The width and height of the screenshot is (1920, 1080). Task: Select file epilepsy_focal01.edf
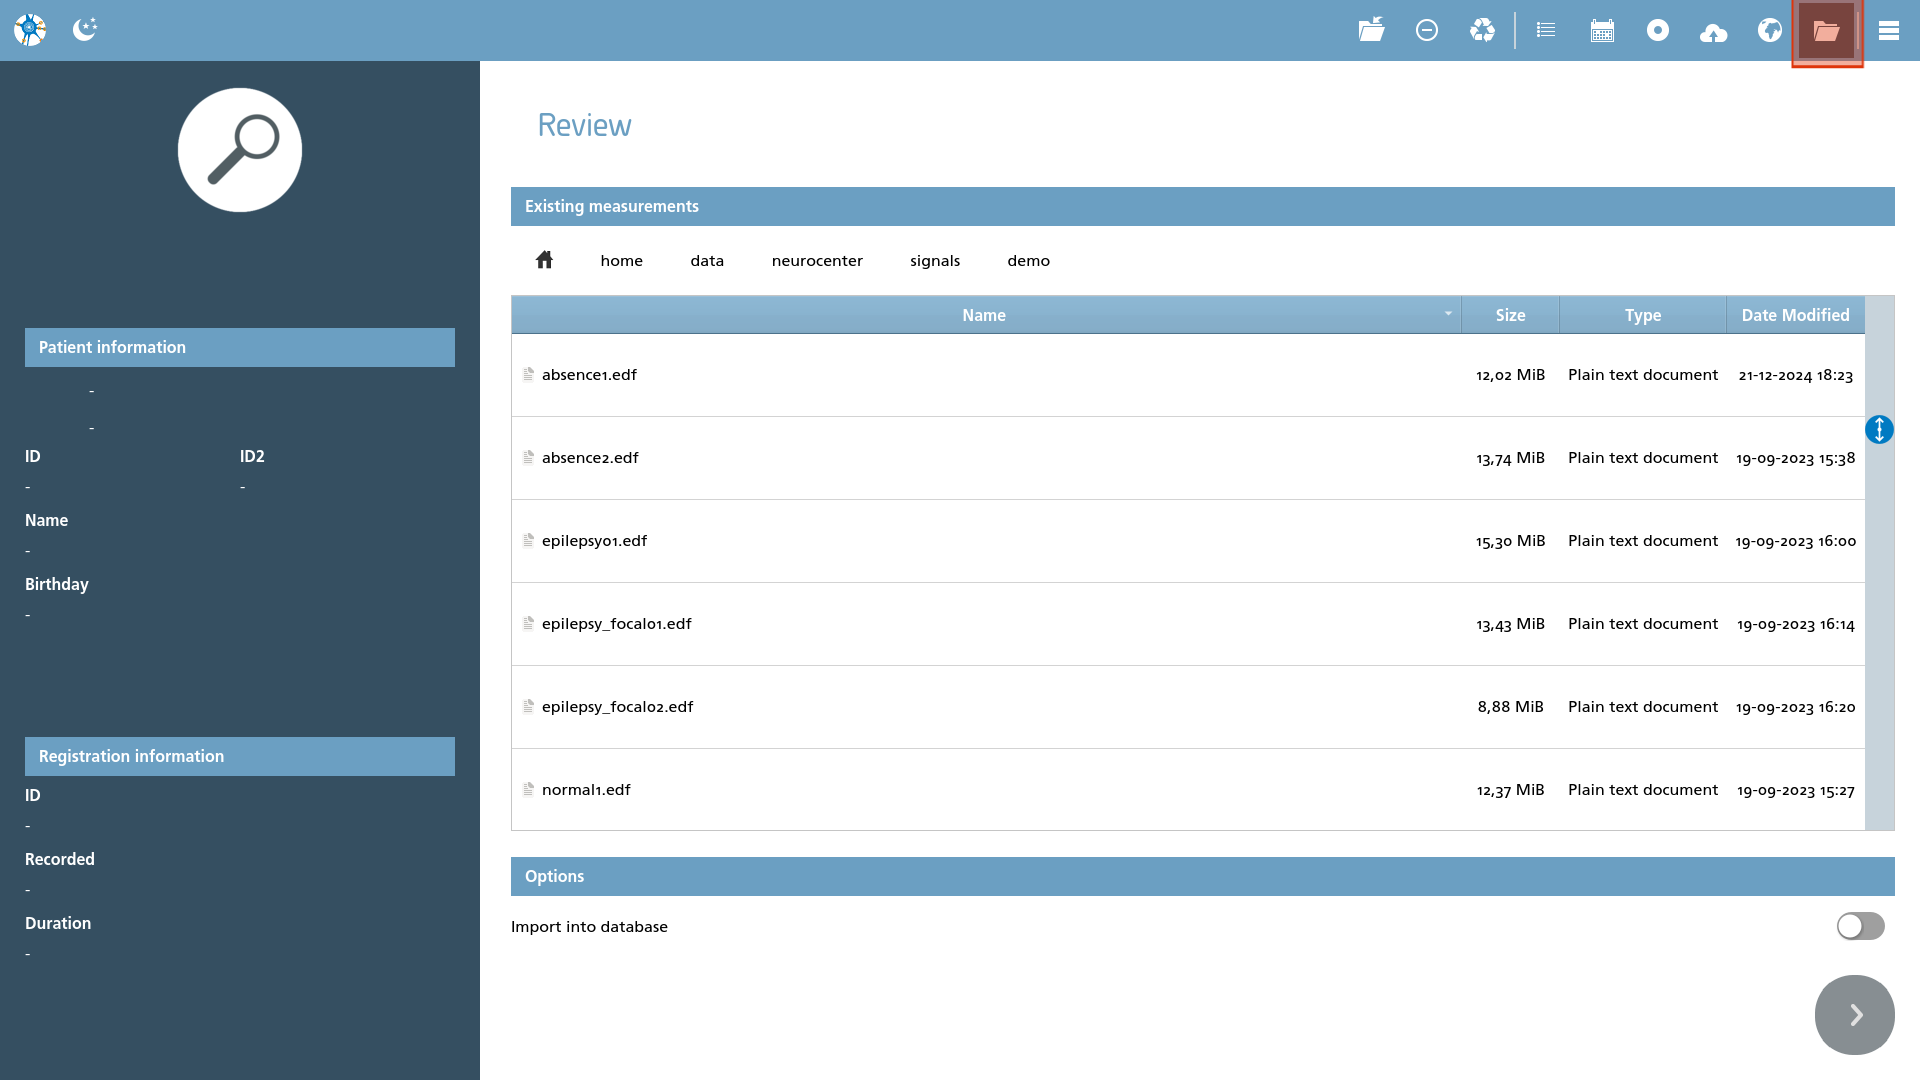click(1188, 624)
